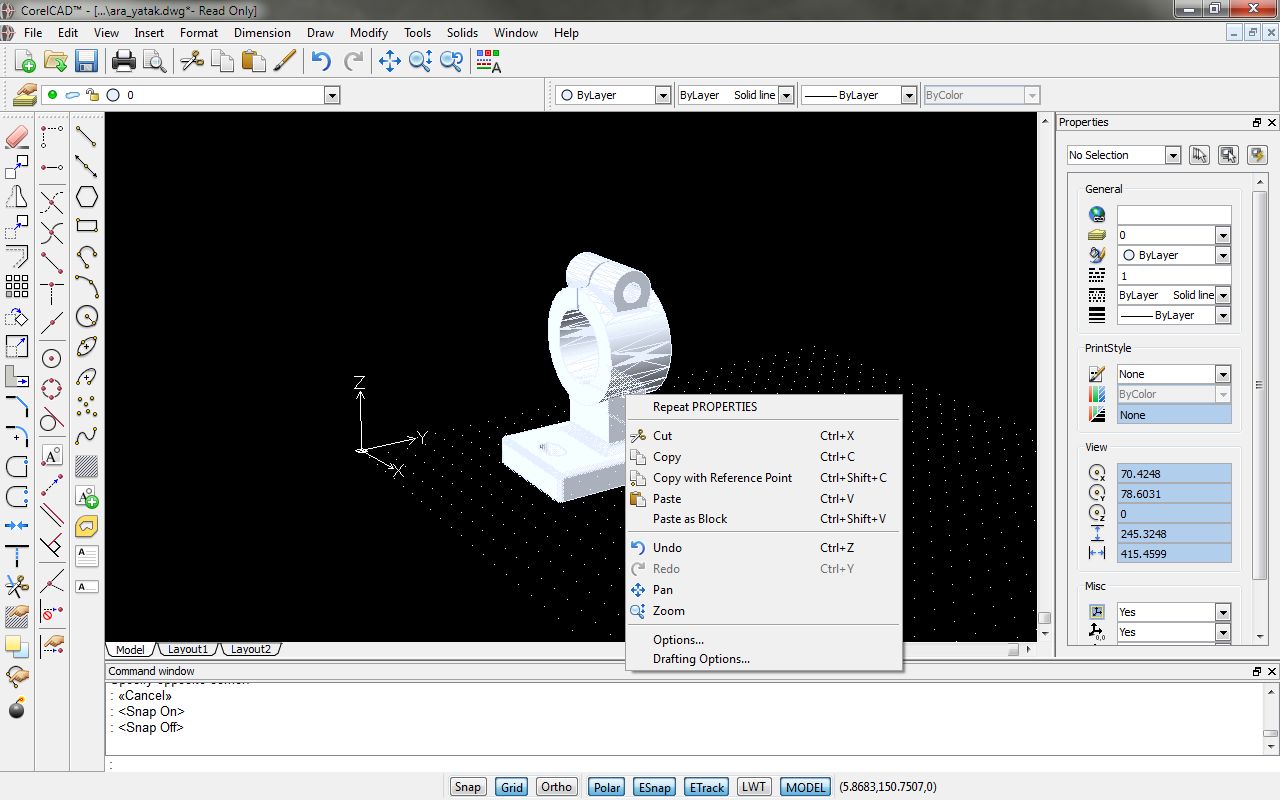Click Options... in the context menu
This screenshot has width=1280, height=800.
coord(764,640)
